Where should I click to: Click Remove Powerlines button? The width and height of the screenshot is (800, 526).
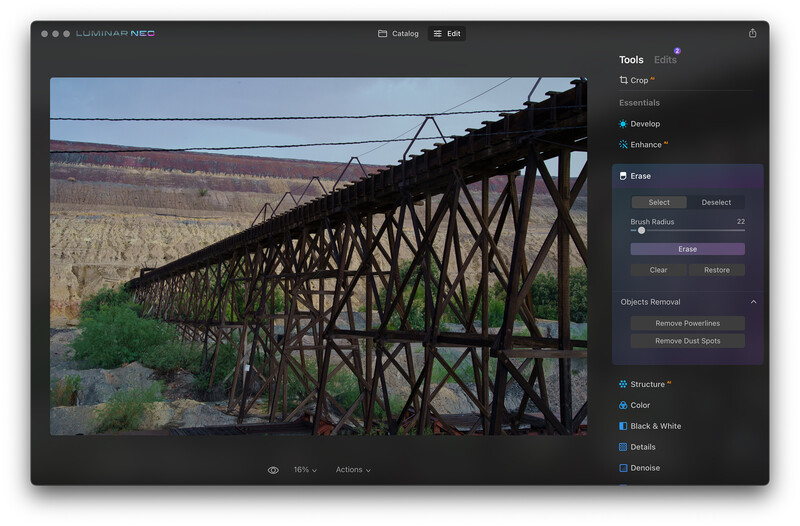click(687, 323)
